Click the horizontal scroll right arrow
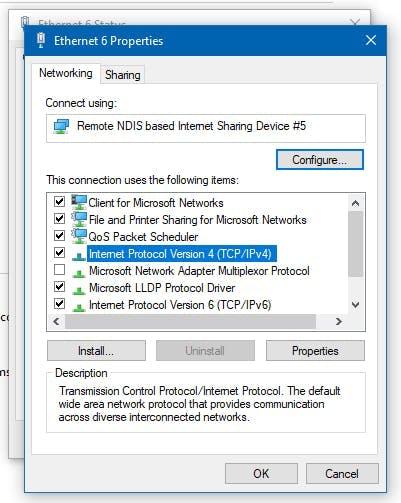The width and height of the screenshot is (401, 503). [339, 321]
